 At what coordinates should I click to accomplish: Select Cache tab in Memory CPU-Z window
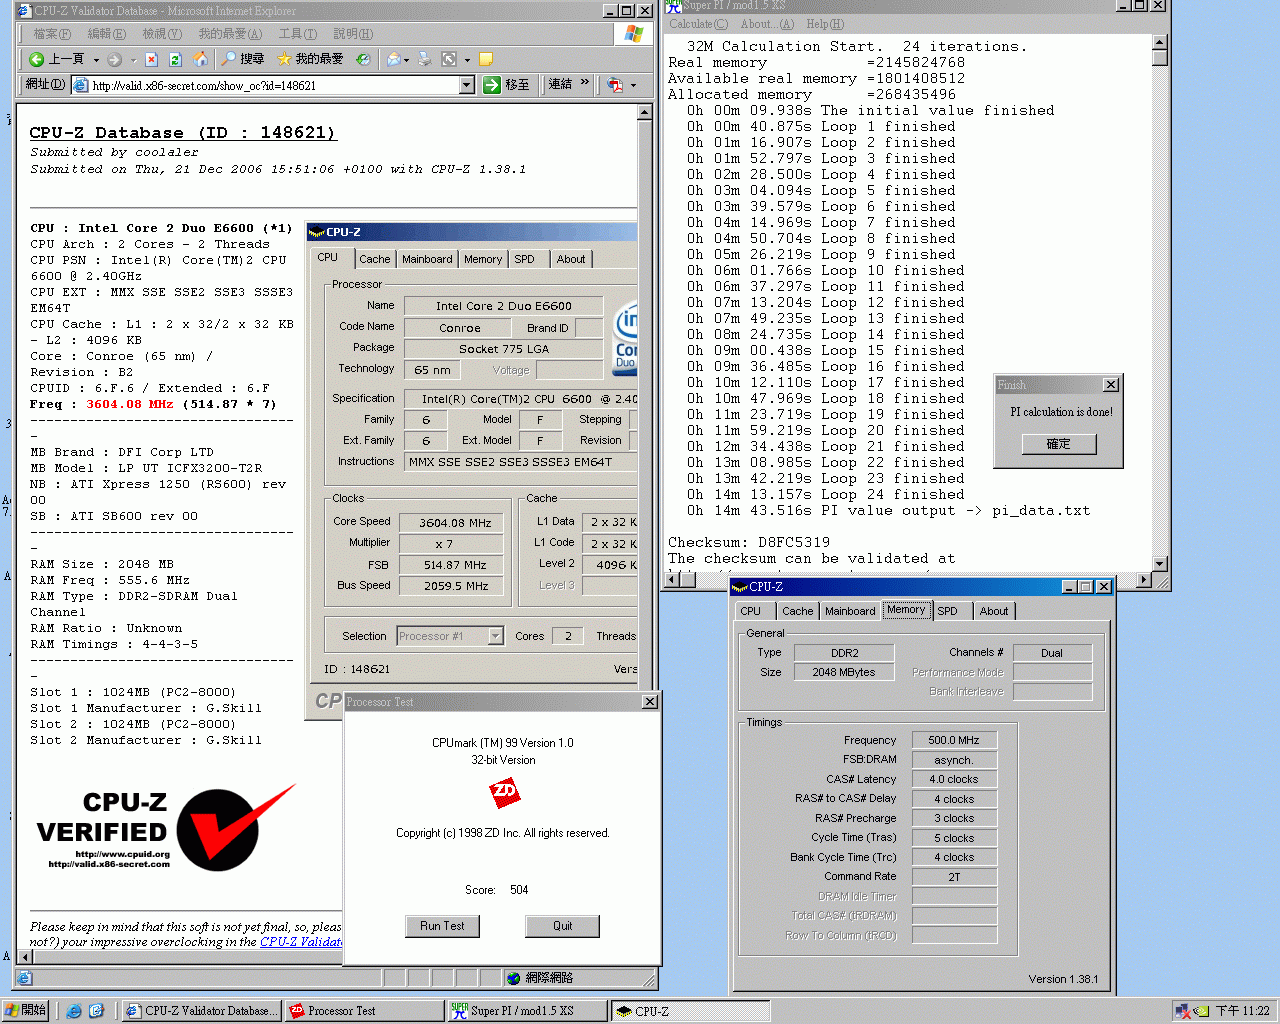click(798, 611)
